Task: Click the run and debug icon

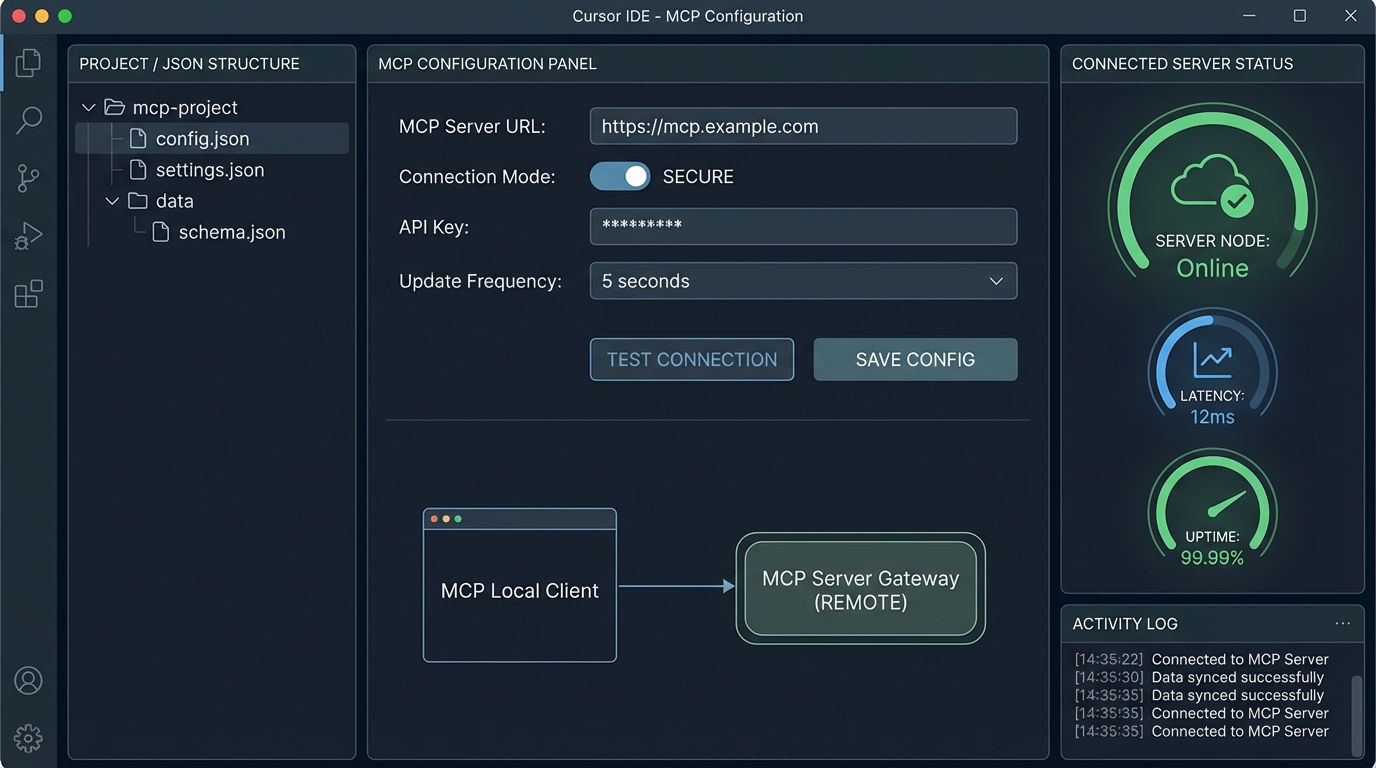Action: pyautogui.click(x=28, y=236)
